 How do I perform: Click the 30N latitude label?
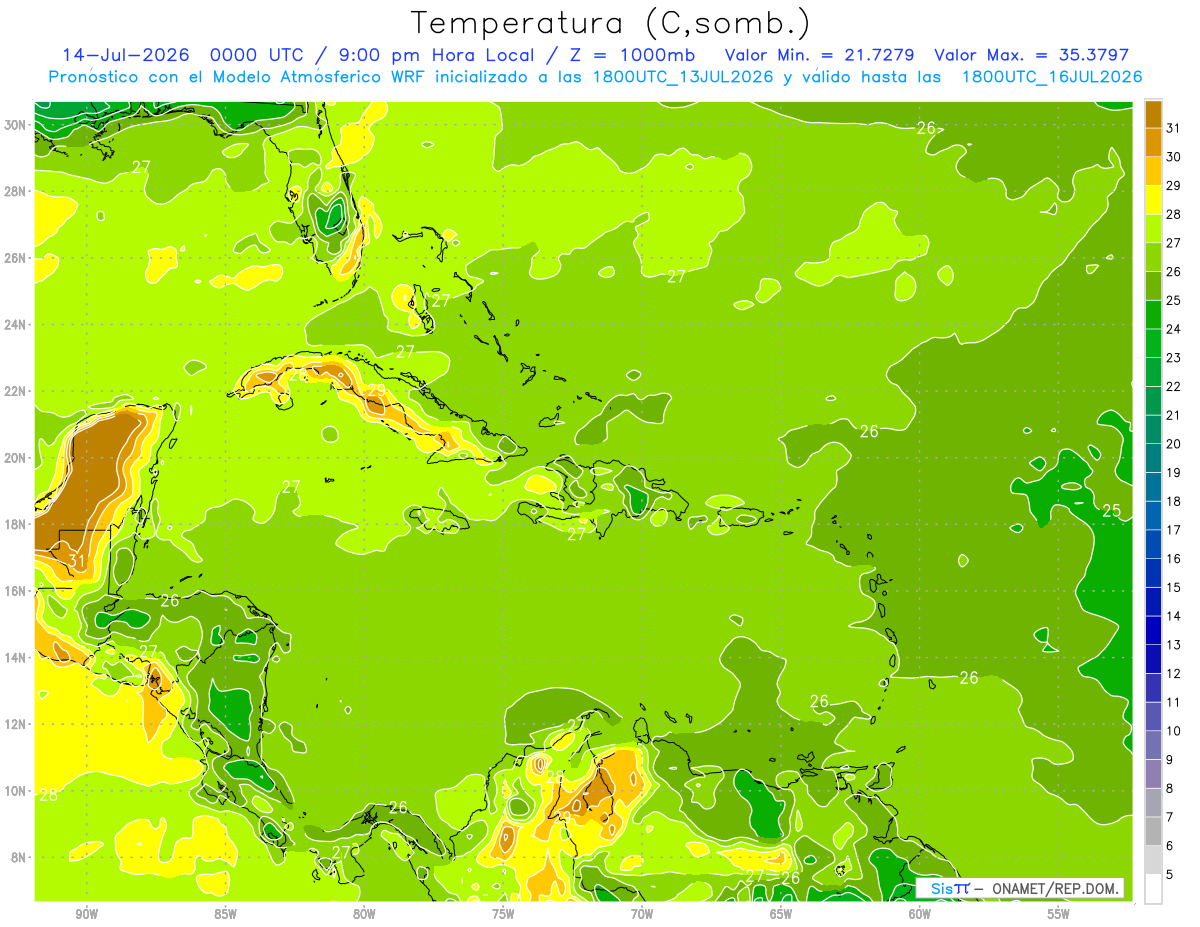[16, 124]
